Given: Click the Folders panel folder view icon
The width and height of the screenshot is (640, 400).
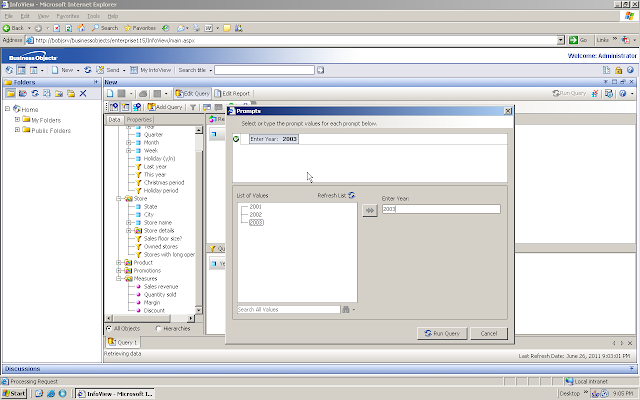Looking at the screenshot, I should pyautogui.click(x=11, y=93).
